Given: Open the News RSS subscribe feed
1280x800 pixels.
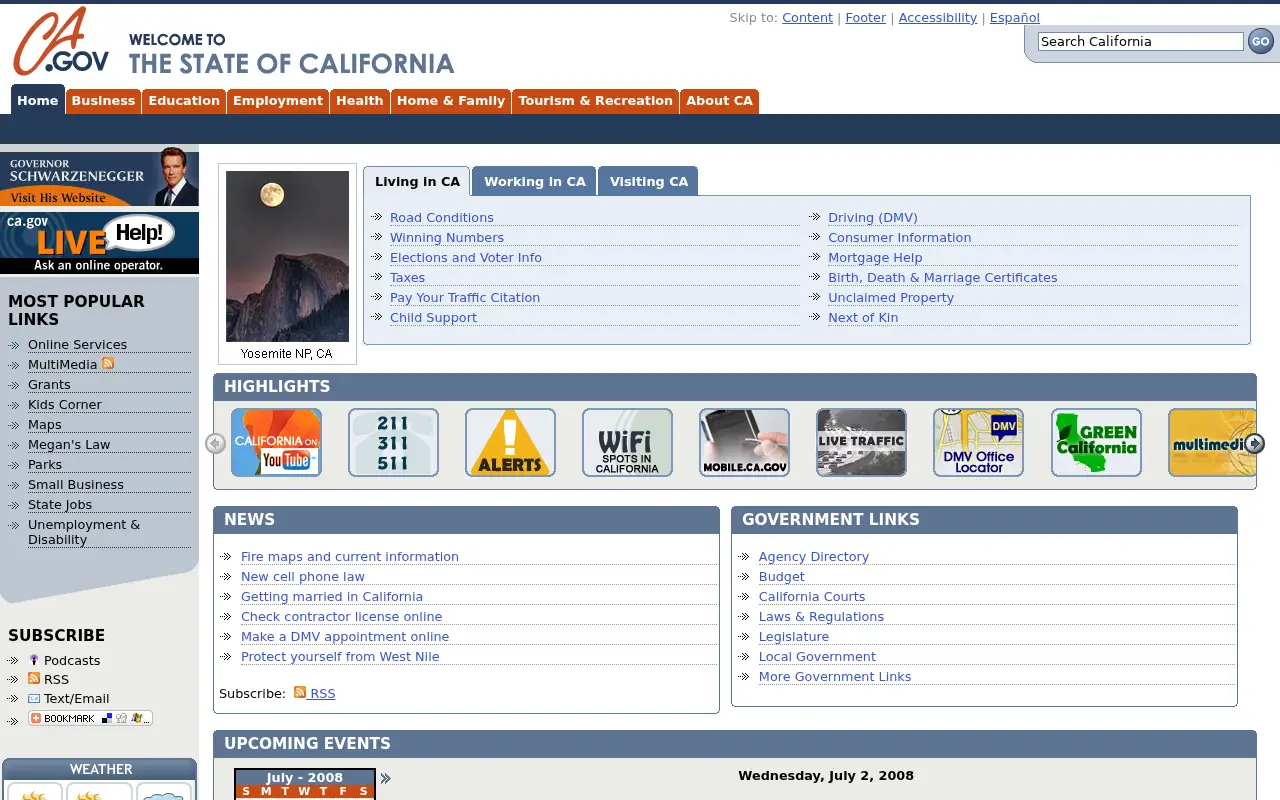Looking at the screenshot, I should [x=314, y=693].
